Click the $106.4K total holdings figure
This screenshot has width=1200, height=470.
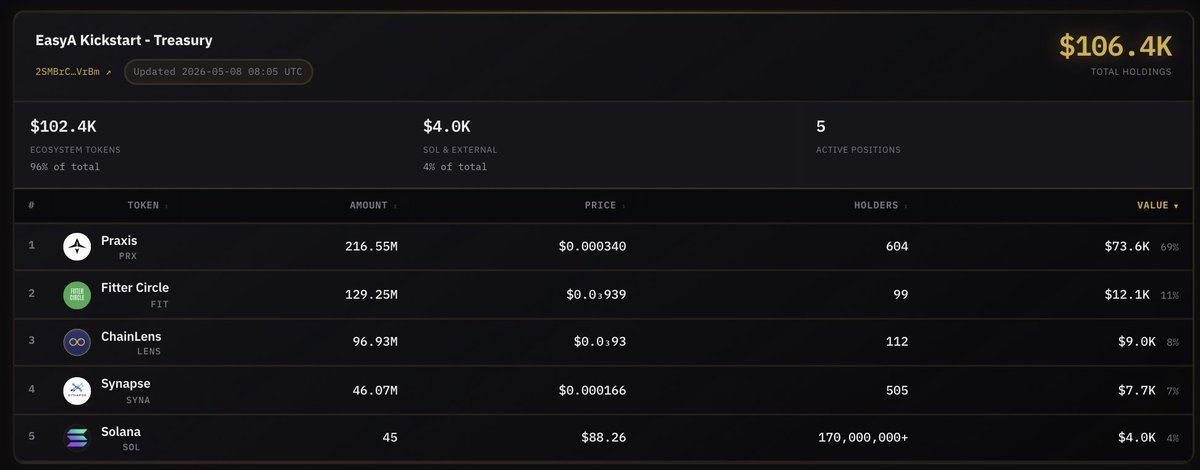coord(1115,45)
